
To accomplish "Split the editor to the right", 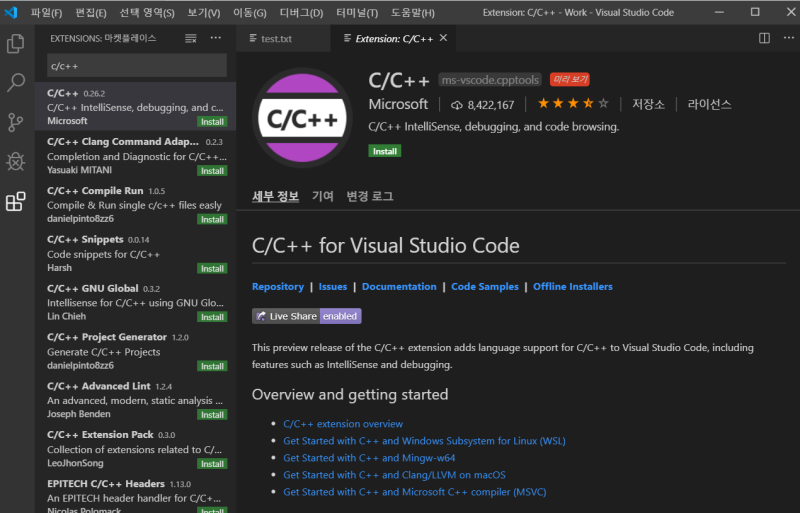I will click(x=764, y=38).
